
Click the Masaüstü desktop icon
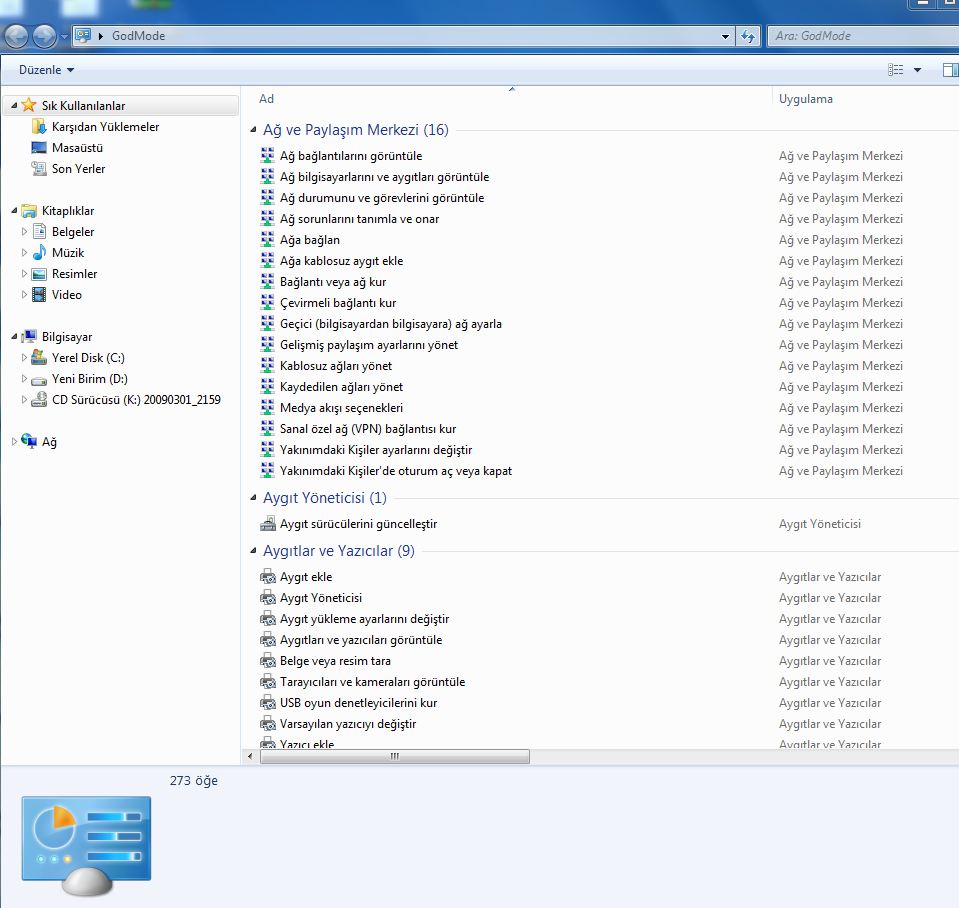(x=39, y=147)
